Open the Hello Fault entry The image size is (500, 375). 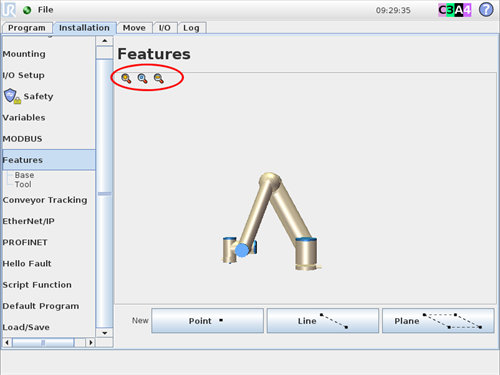tap(27, 263)
